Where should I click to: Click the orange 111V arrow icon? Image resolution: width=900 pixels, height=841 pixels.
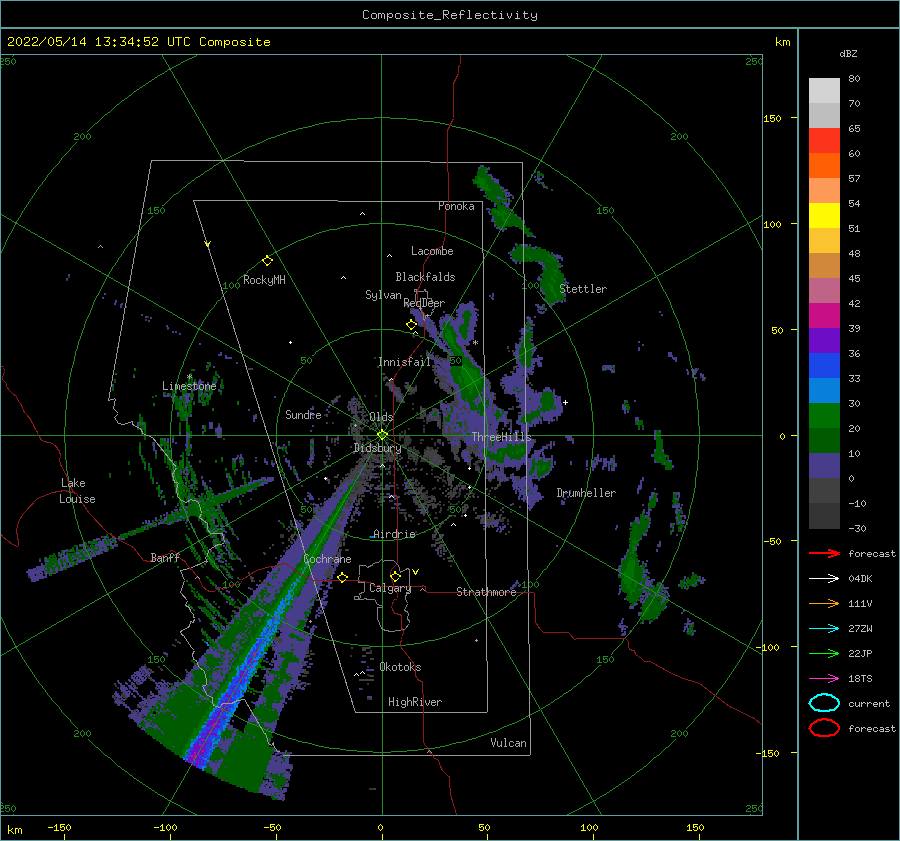click(824, 603)
